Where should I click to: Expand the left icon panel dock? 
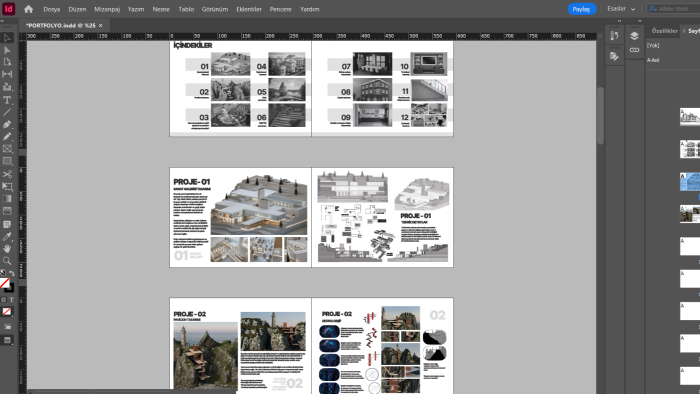pyautogui.click(x=619, y=21)
